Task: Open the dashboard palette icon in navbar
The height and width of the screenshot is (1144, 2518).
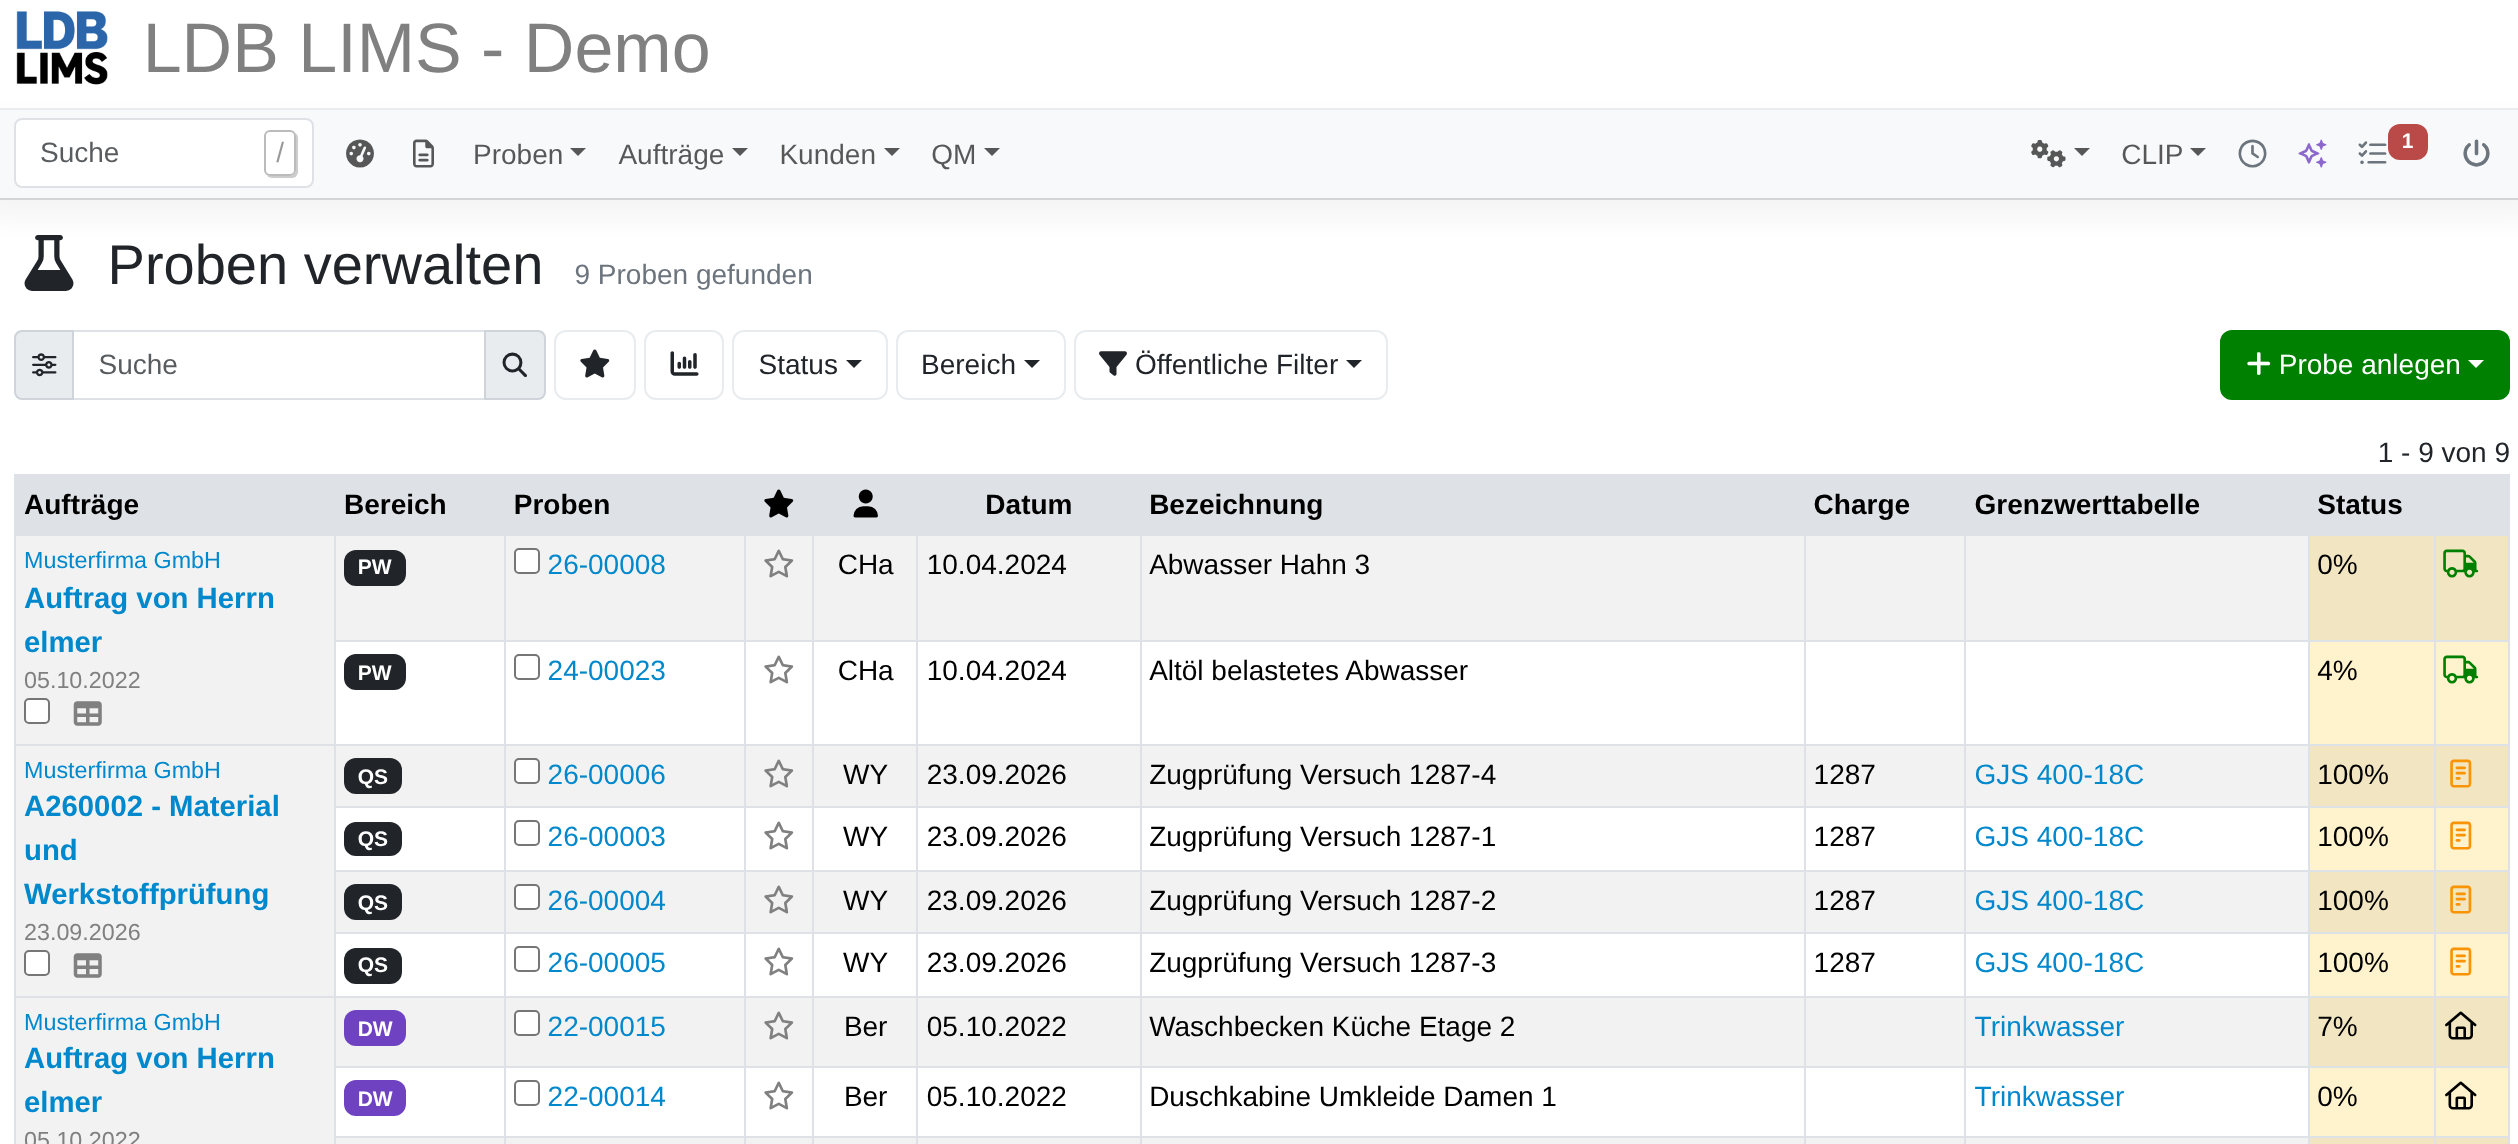Action: click(360, 154)
